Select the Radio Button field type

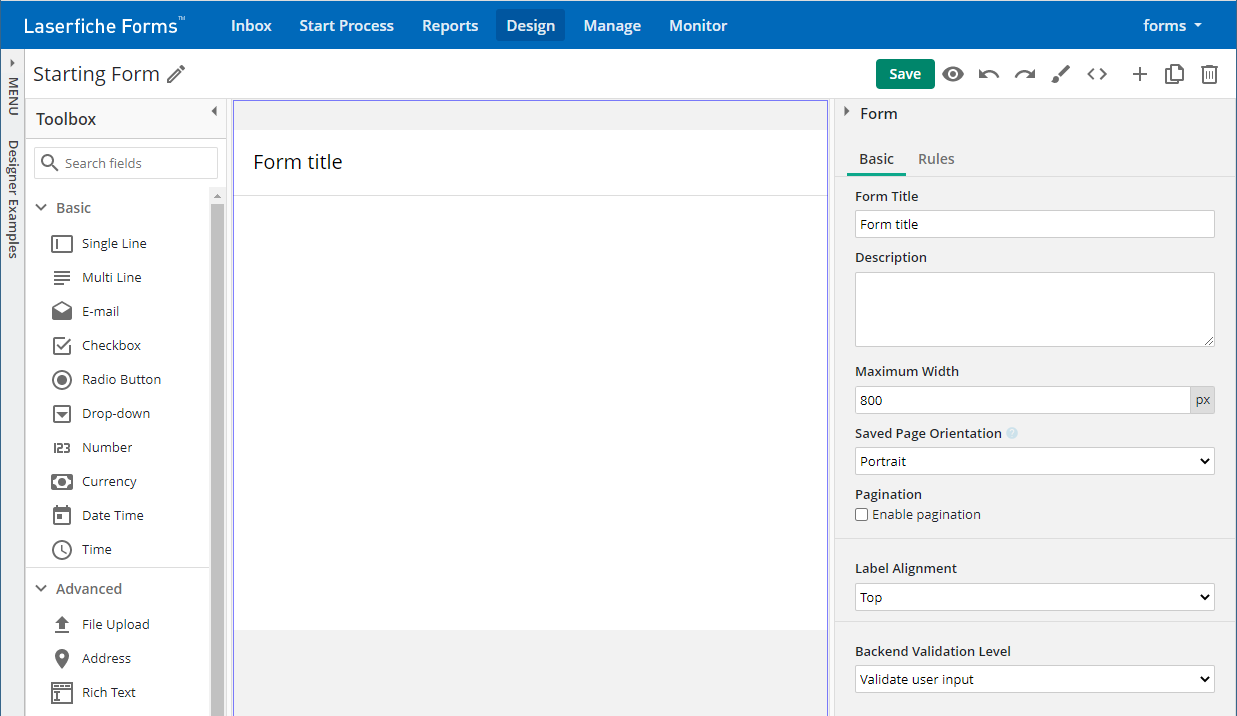click(x=120, y=379)
